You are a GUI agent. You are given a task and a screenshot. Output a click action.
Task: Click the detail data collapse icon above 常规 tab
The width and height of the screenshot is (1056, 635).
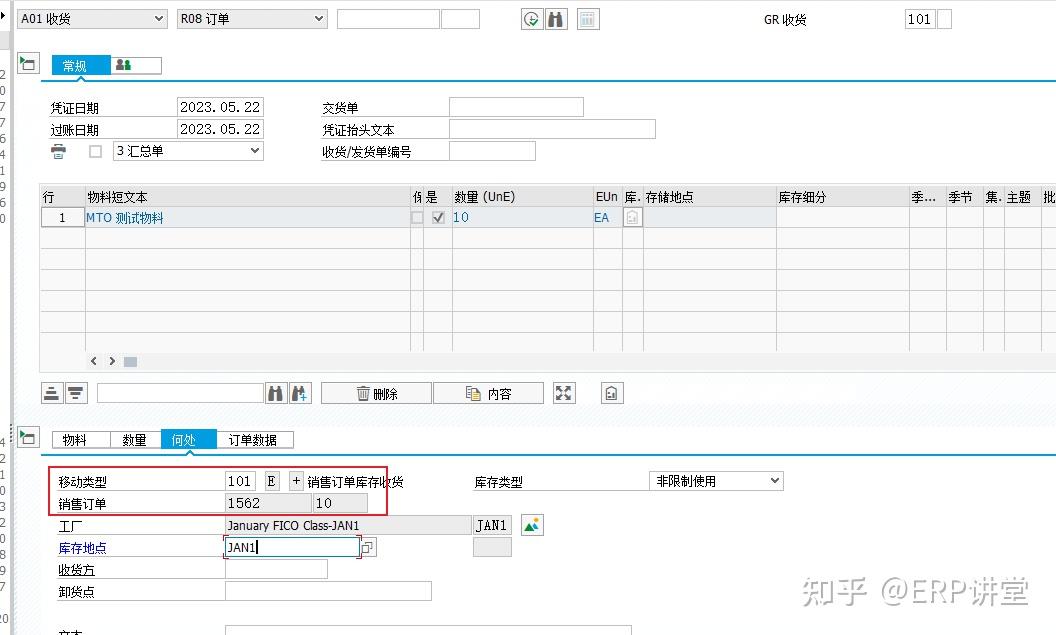coord(28,62)
